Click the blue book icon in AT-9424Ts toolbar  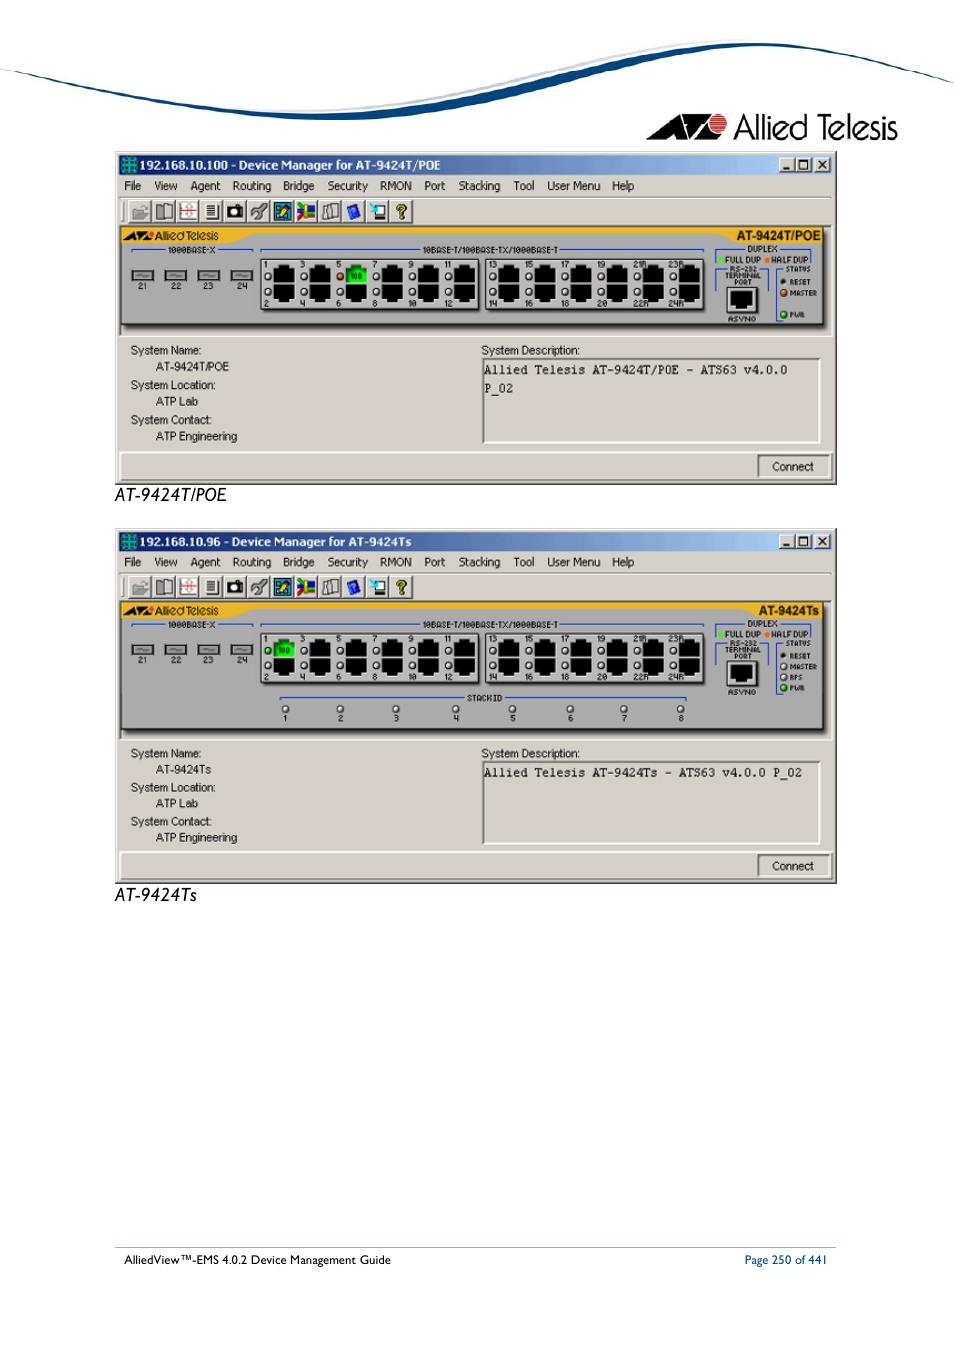354,587
